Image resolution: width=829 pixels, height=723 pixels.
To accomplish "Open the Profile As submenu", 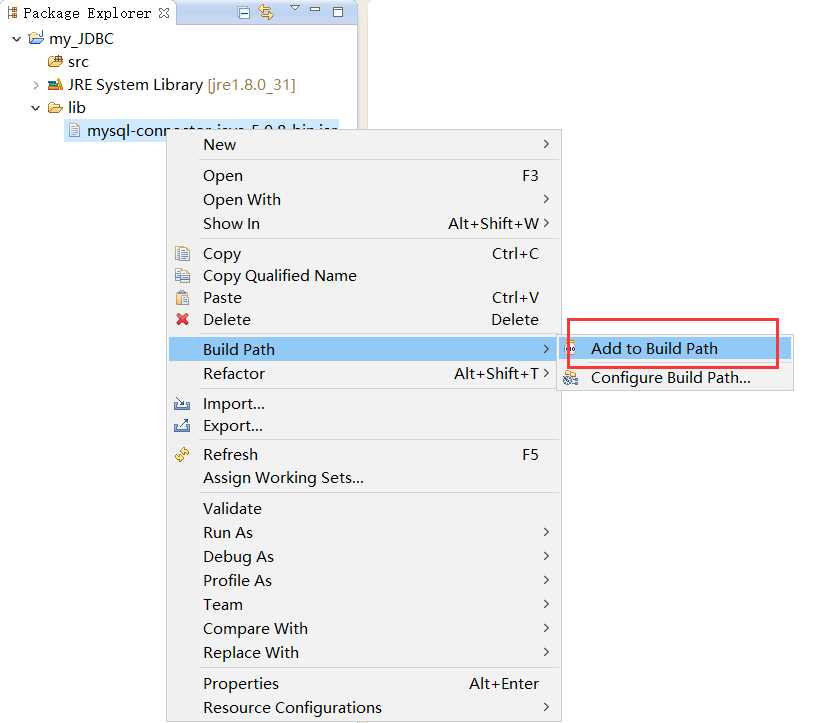I will pyautogui.click(x=364, y=580).
